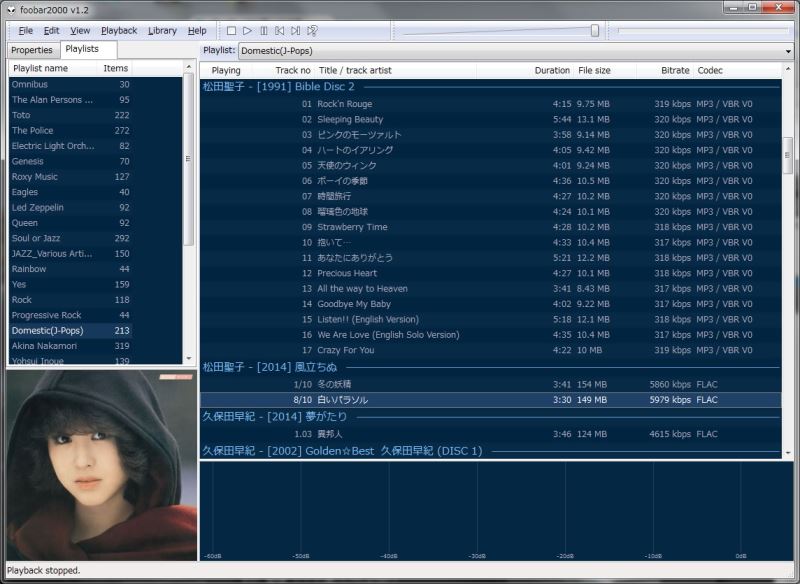Click the Previous track button

pos(280,31)
